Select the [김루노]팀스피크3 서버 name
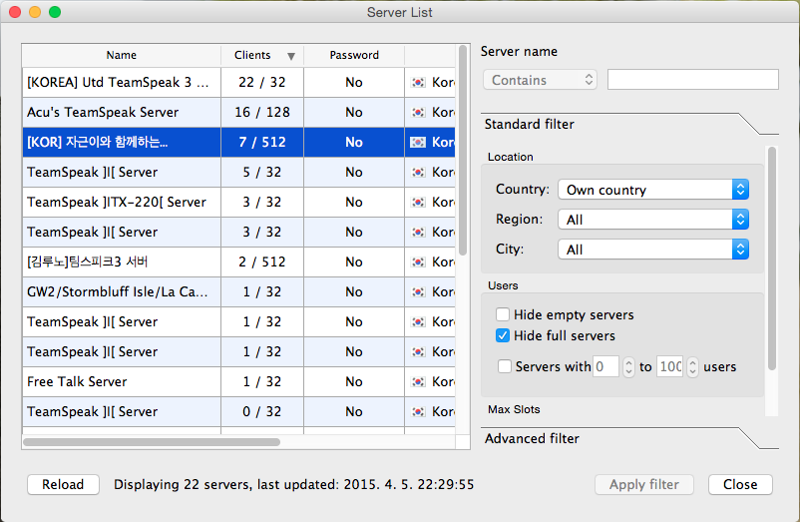 pos(87,262)
